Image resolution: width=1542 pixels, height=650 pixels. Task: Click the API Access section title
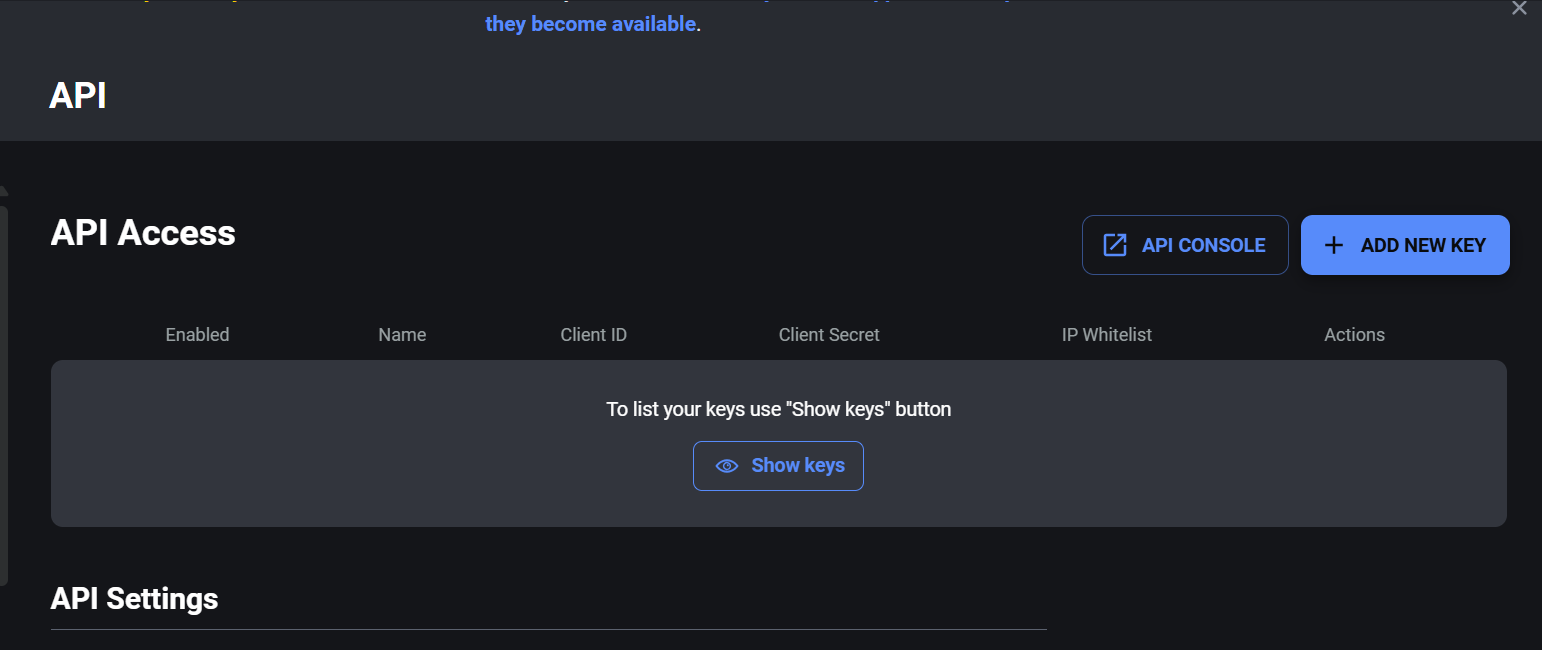pos(142,232)
